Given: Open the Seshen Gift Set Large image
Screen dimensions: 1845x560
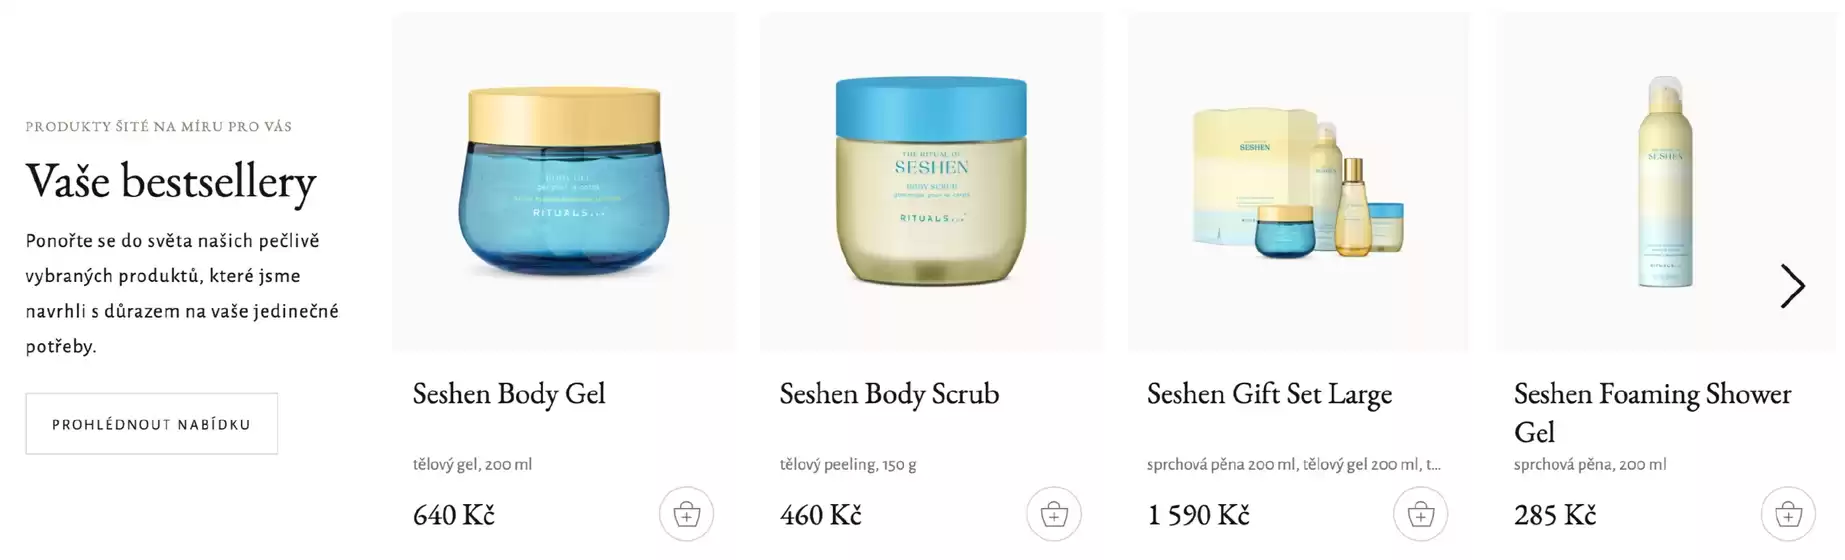Looking at the screenshot, I should [1298, 182].
